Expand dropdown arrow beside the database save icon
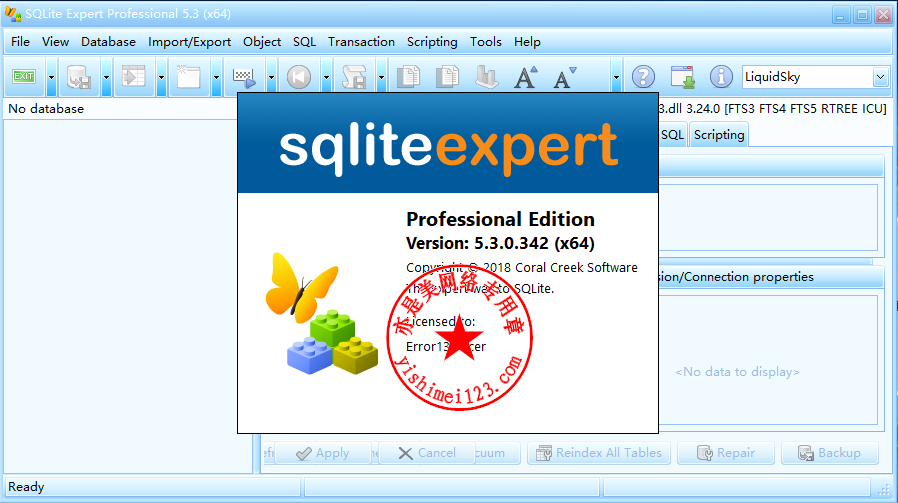 pyautogui.click(x=107, y=77)
